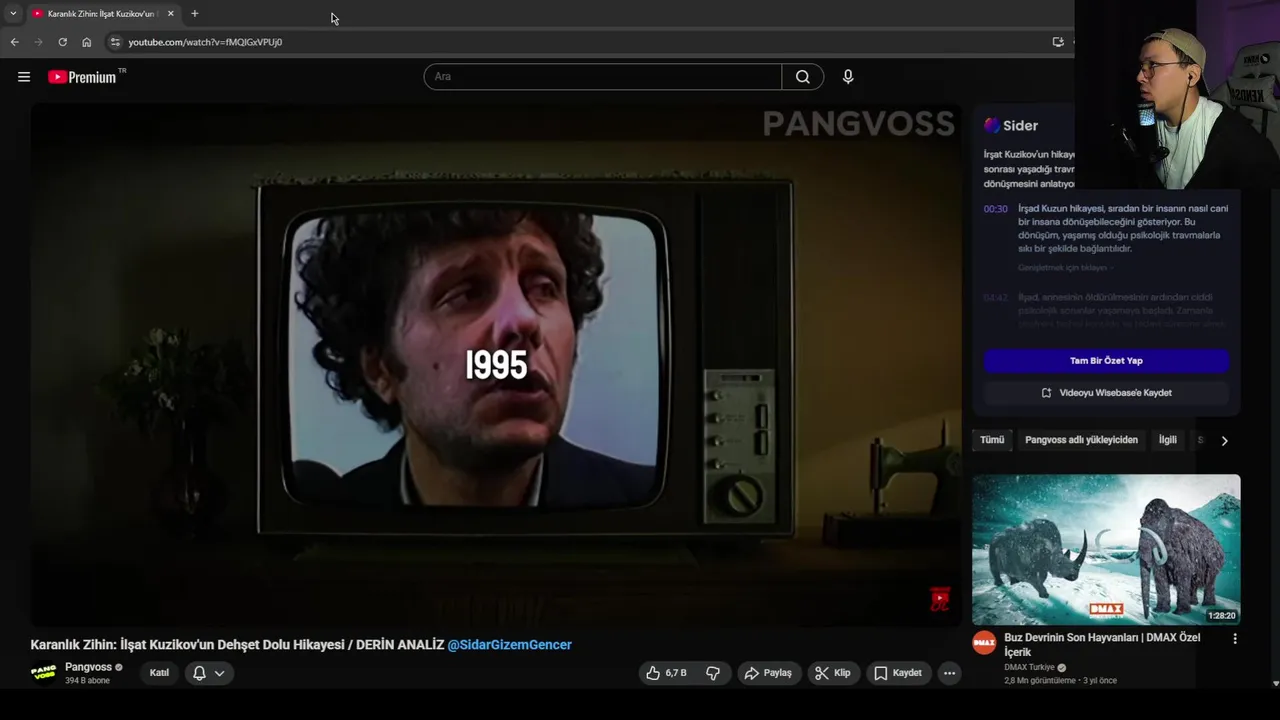The height and width of the screenshot is (720, 1280).
Task: Create a clip with Klip button
Action: (832, 673)
